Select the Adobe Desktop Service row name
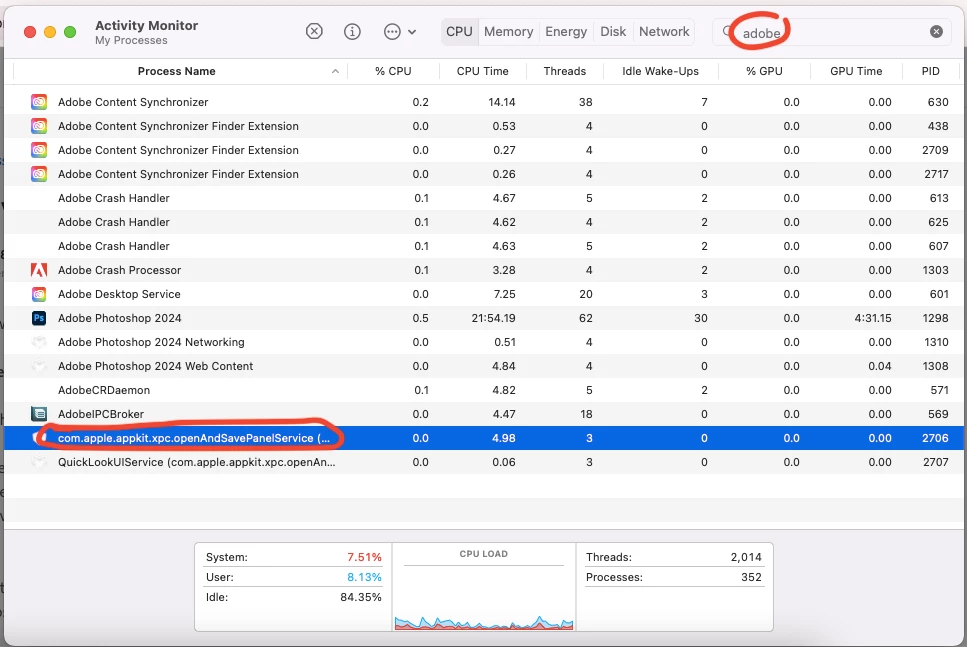This screenshot has height=647, width=967. (119, 294)
